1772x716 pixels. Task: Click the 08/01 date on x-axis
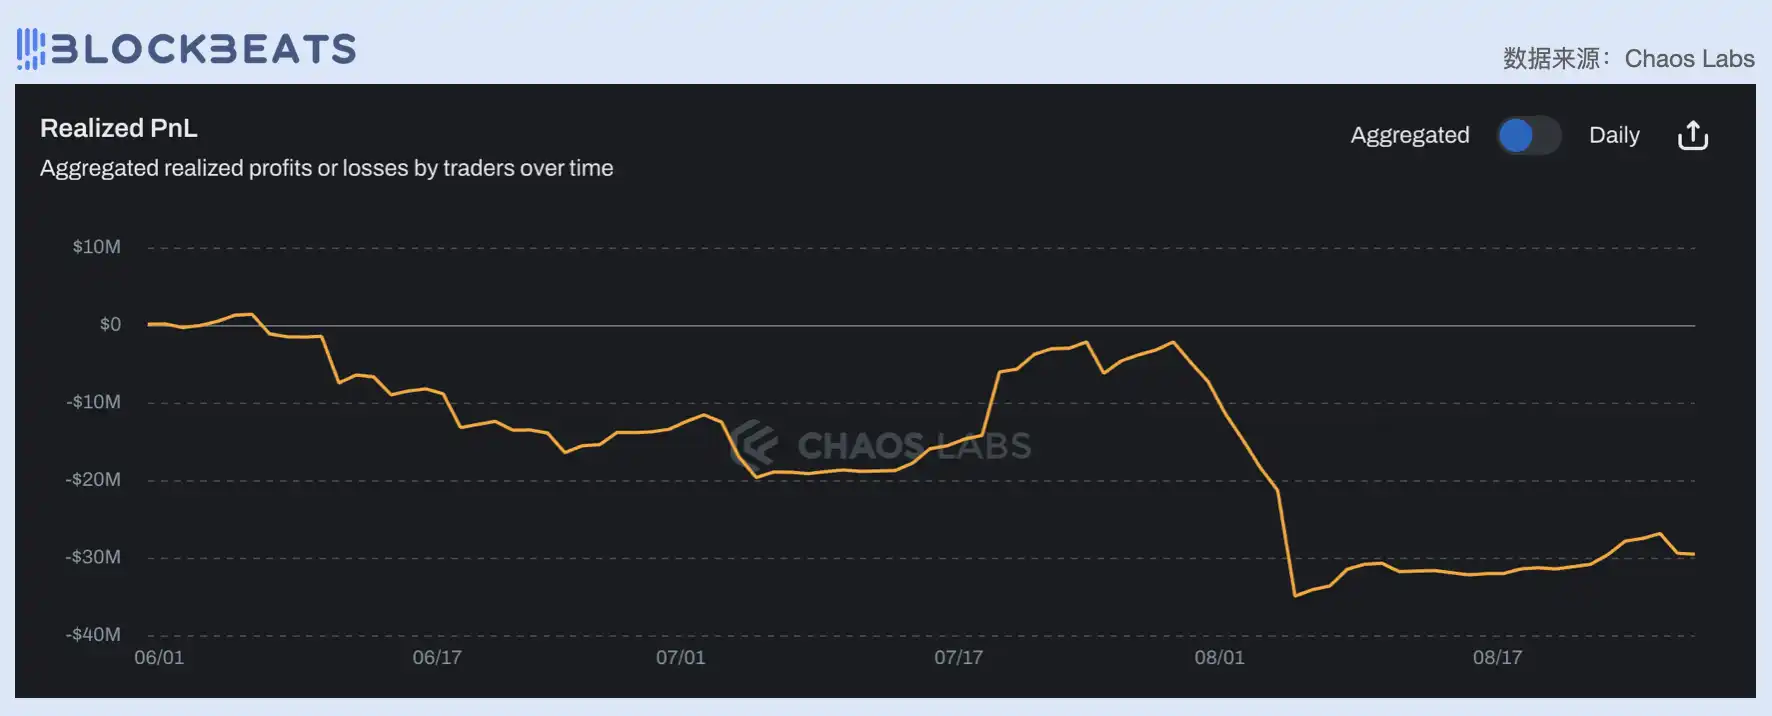click(1219, 657)
